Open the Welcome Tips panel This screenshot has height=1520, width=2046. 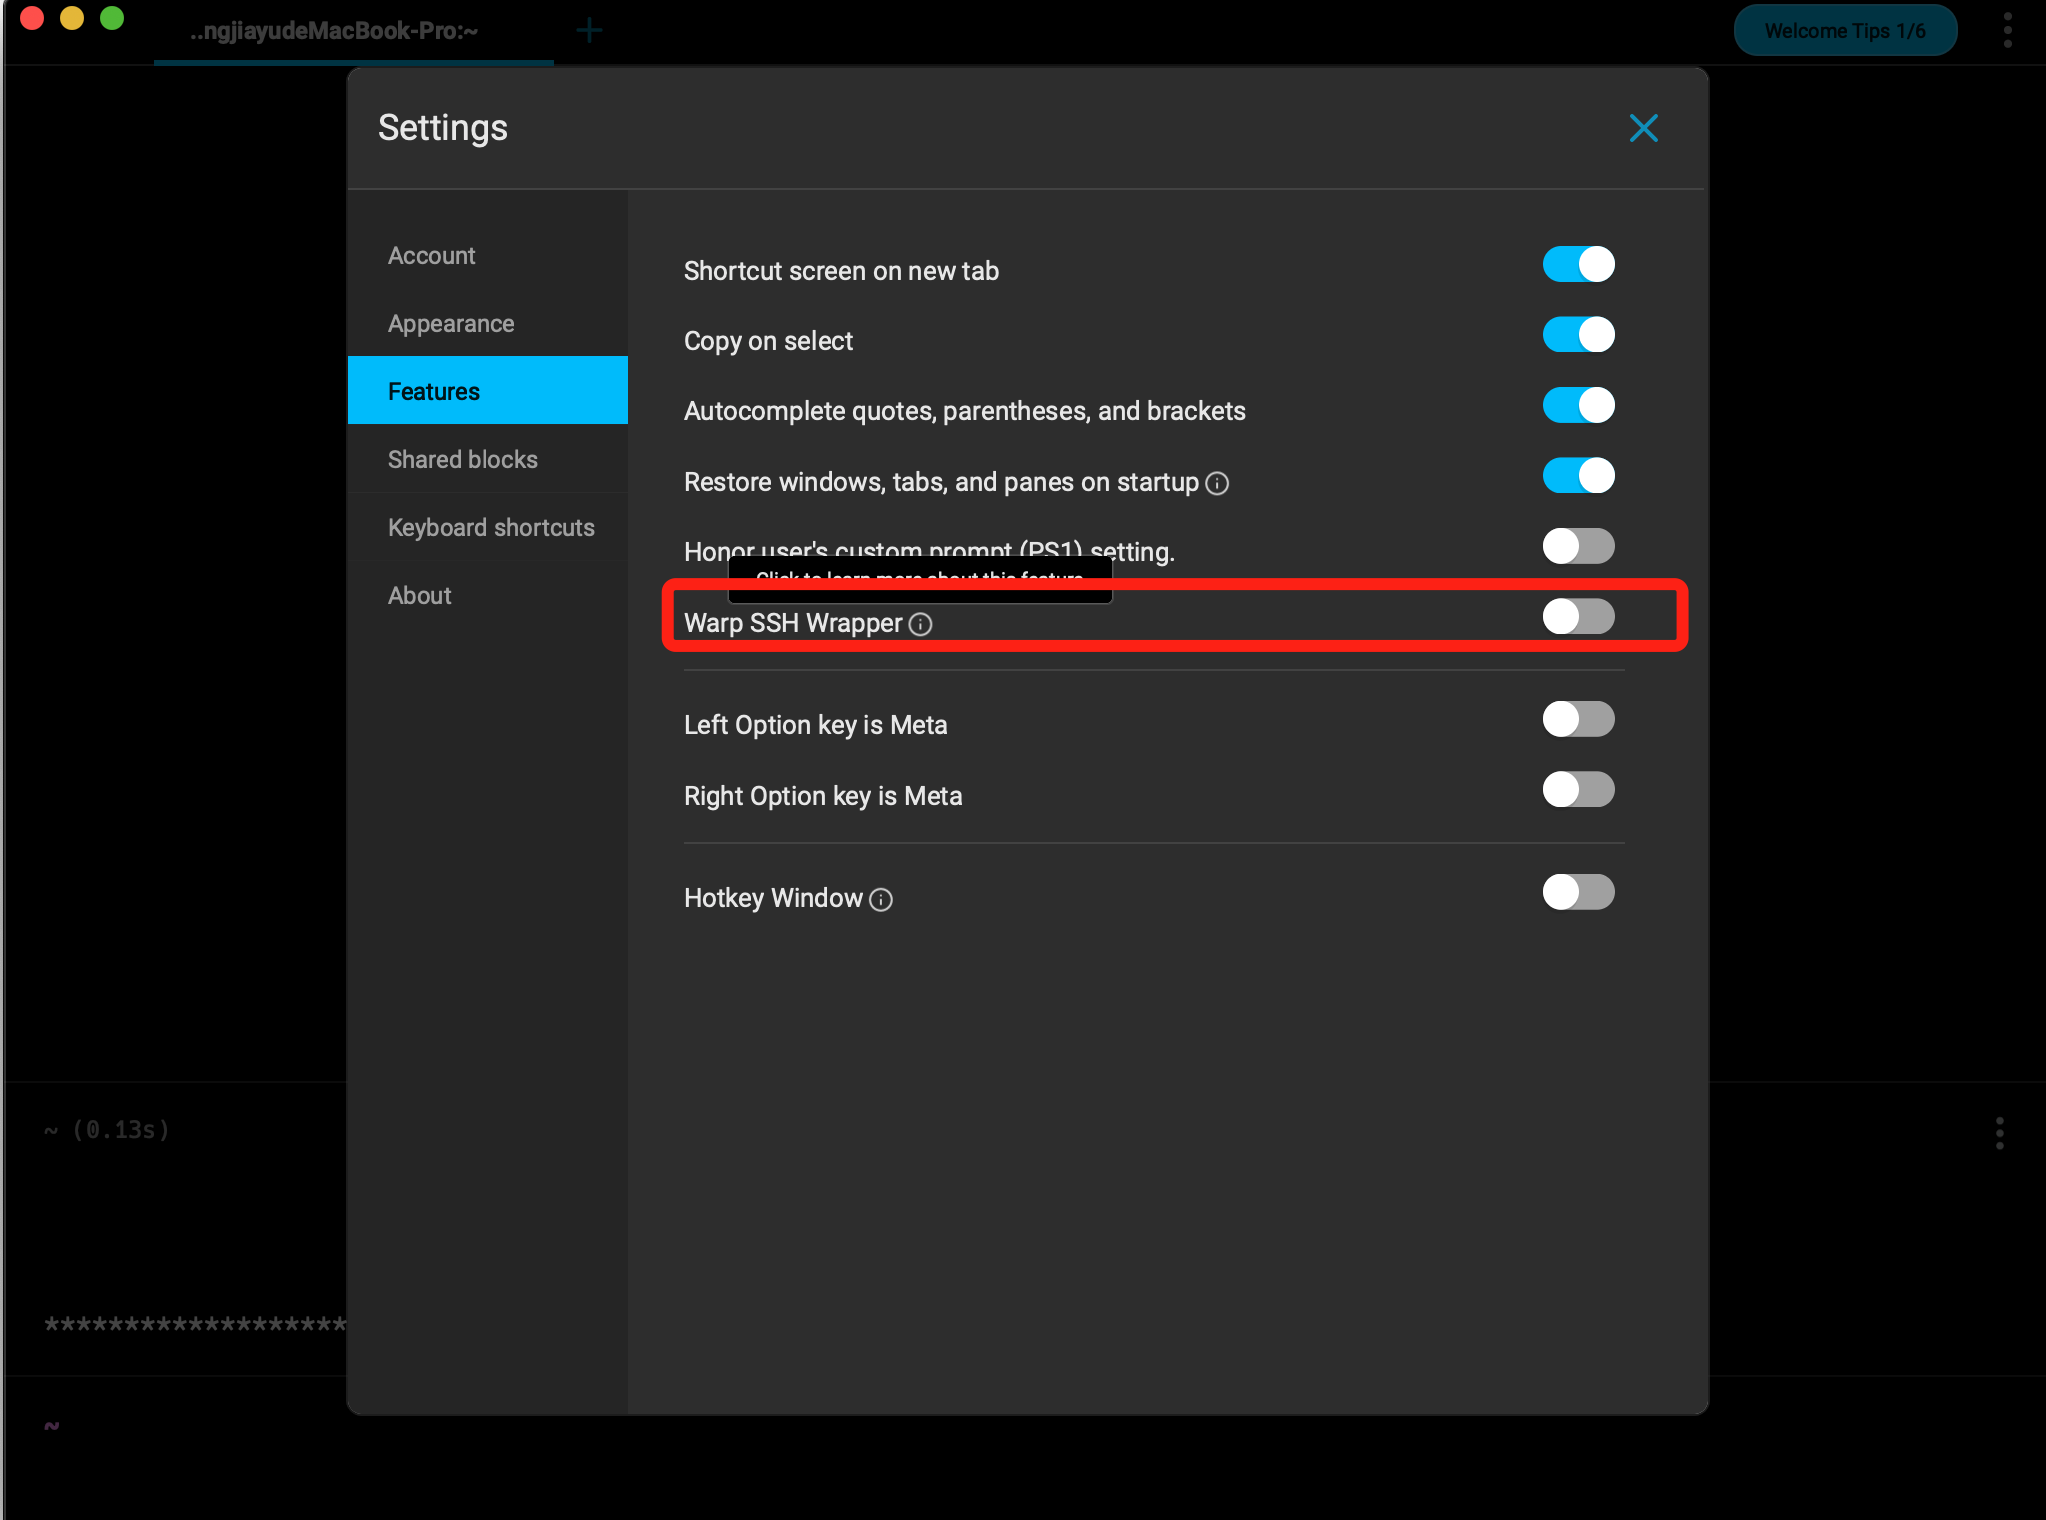pos(1845,30)
